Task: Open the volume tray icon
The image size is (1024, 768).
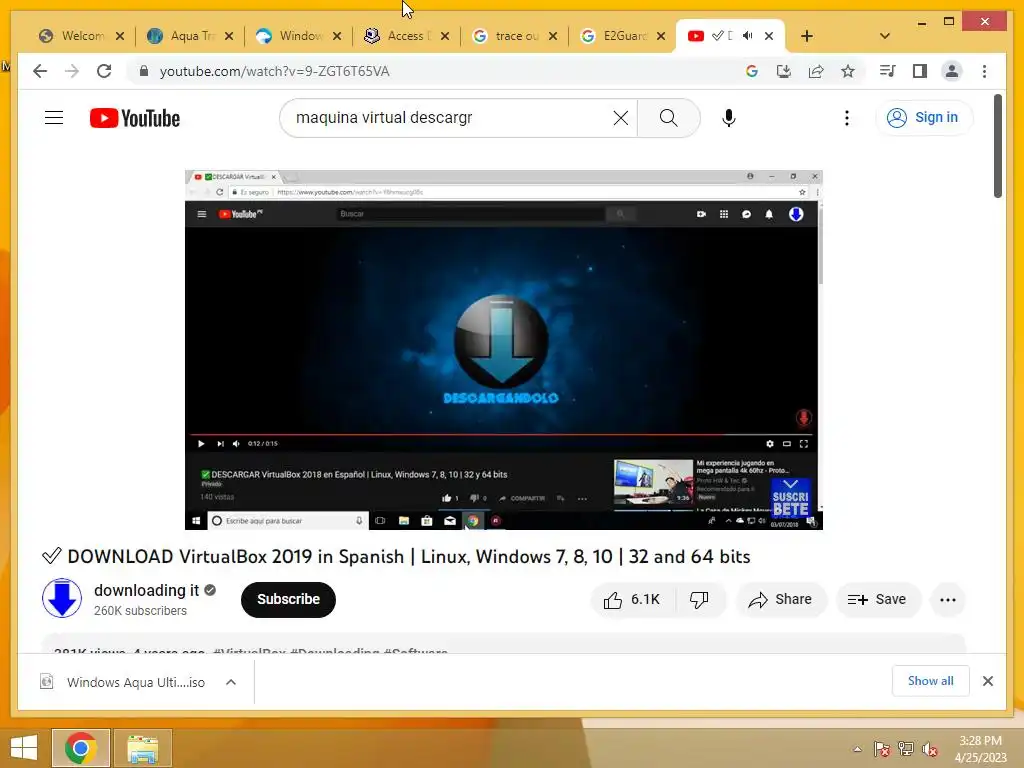Action: tap(930, 749)
